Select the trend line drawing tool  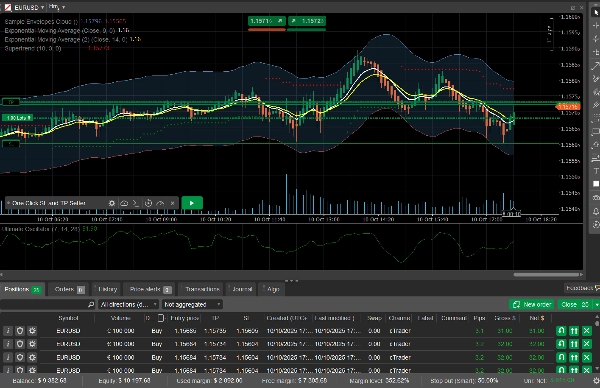(595, 66)
